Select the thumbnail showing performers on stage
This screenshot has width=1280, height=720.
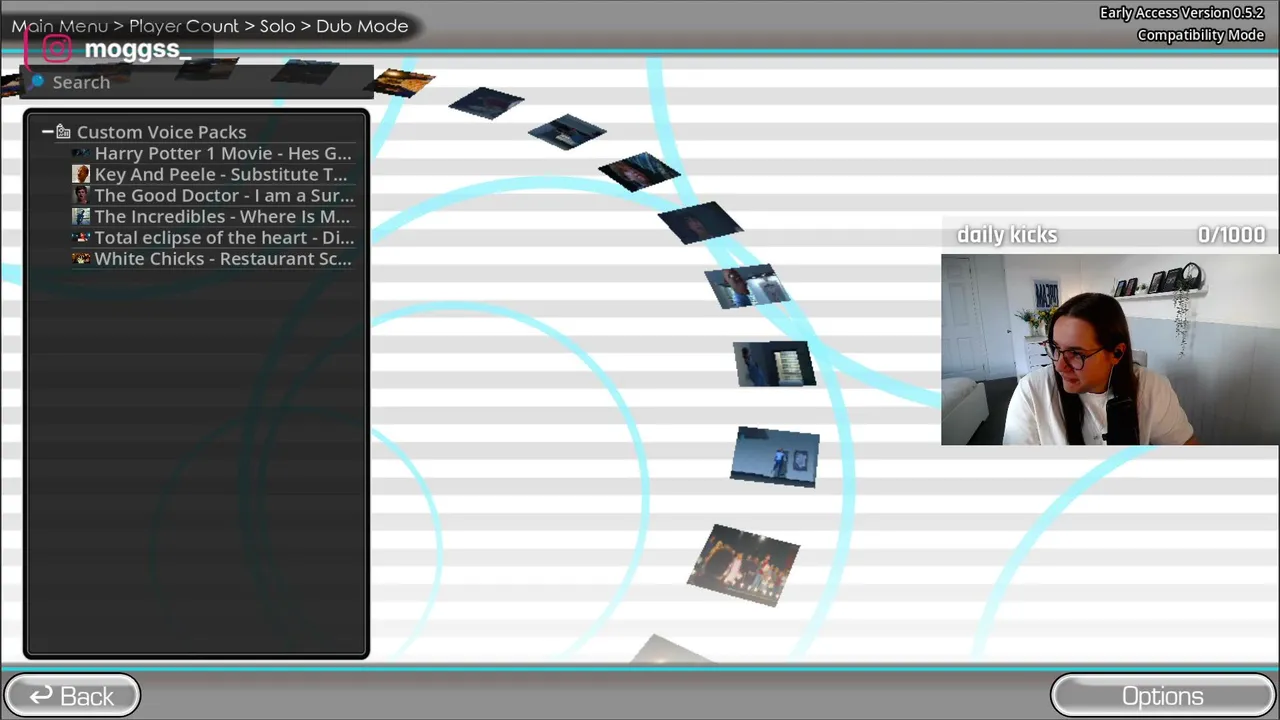point(743,565)
